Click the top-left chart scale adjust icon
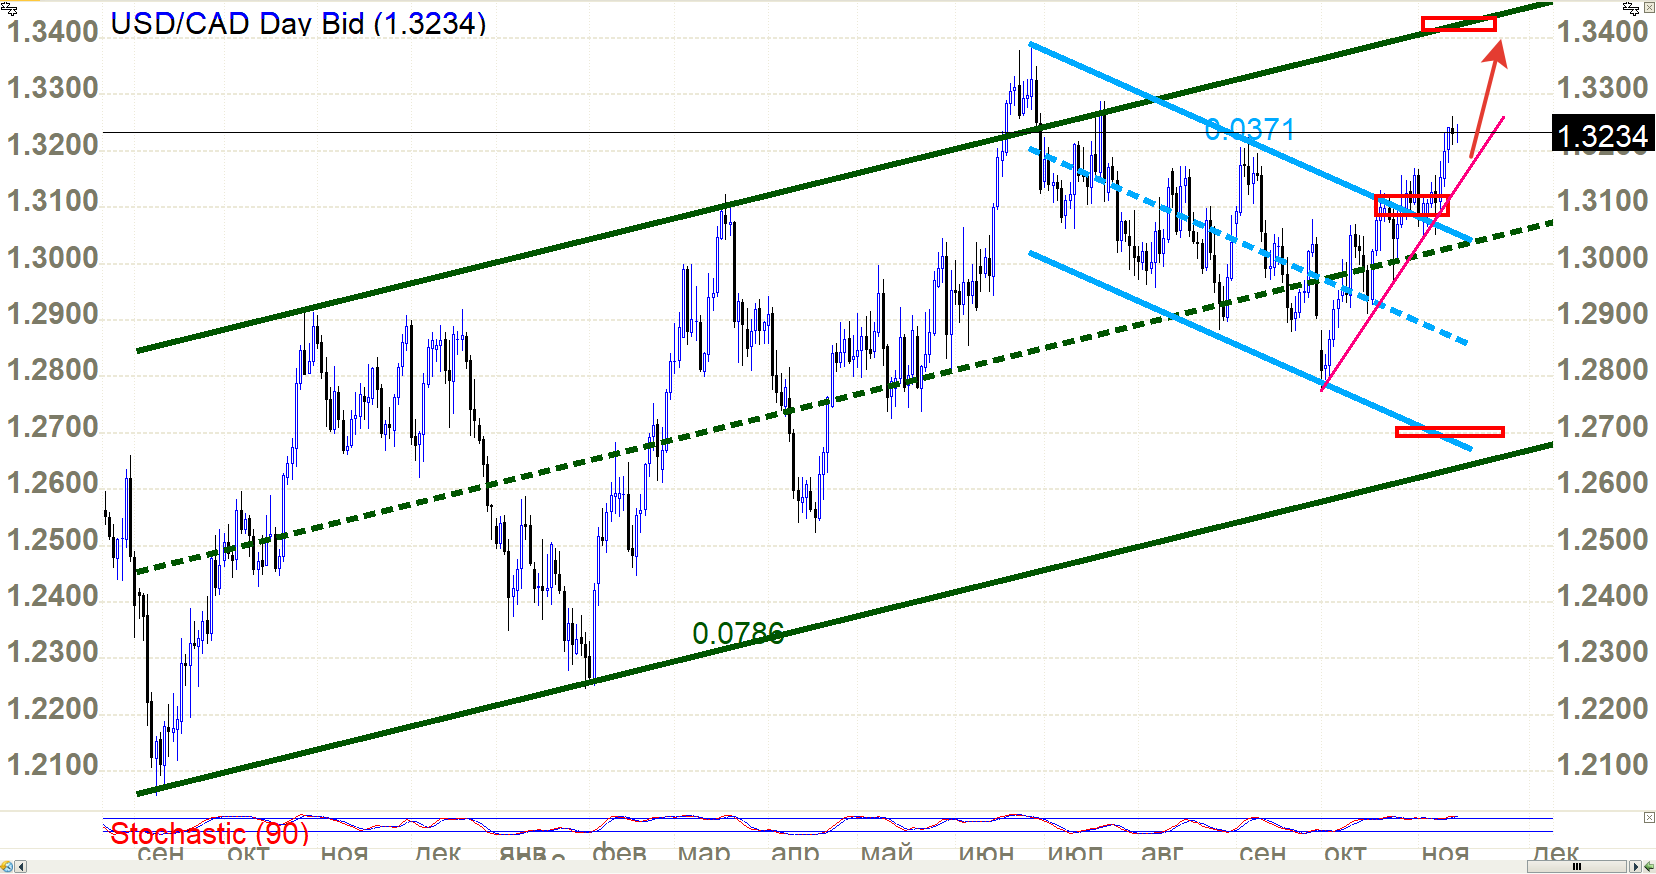1656x874 pixels. point(8,9)
